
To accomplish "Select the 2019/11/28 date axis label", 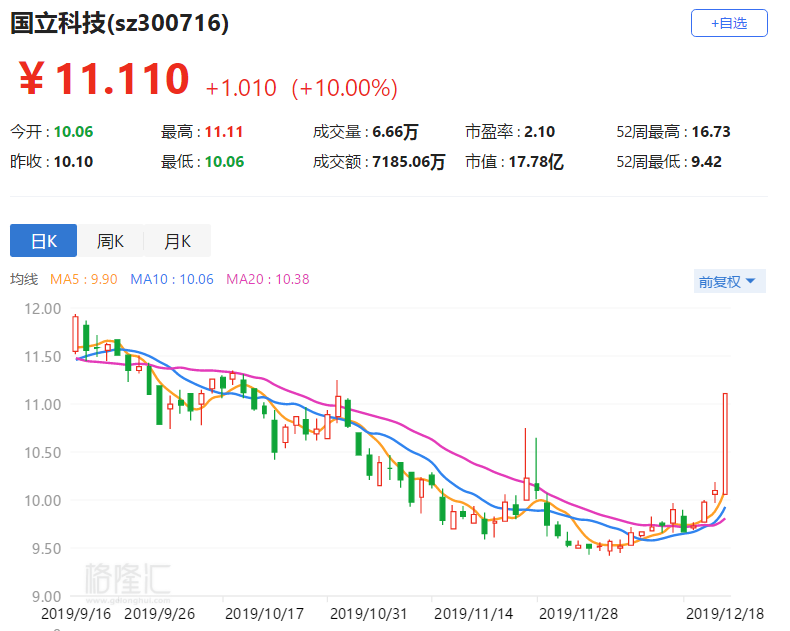I will (578, 613).
